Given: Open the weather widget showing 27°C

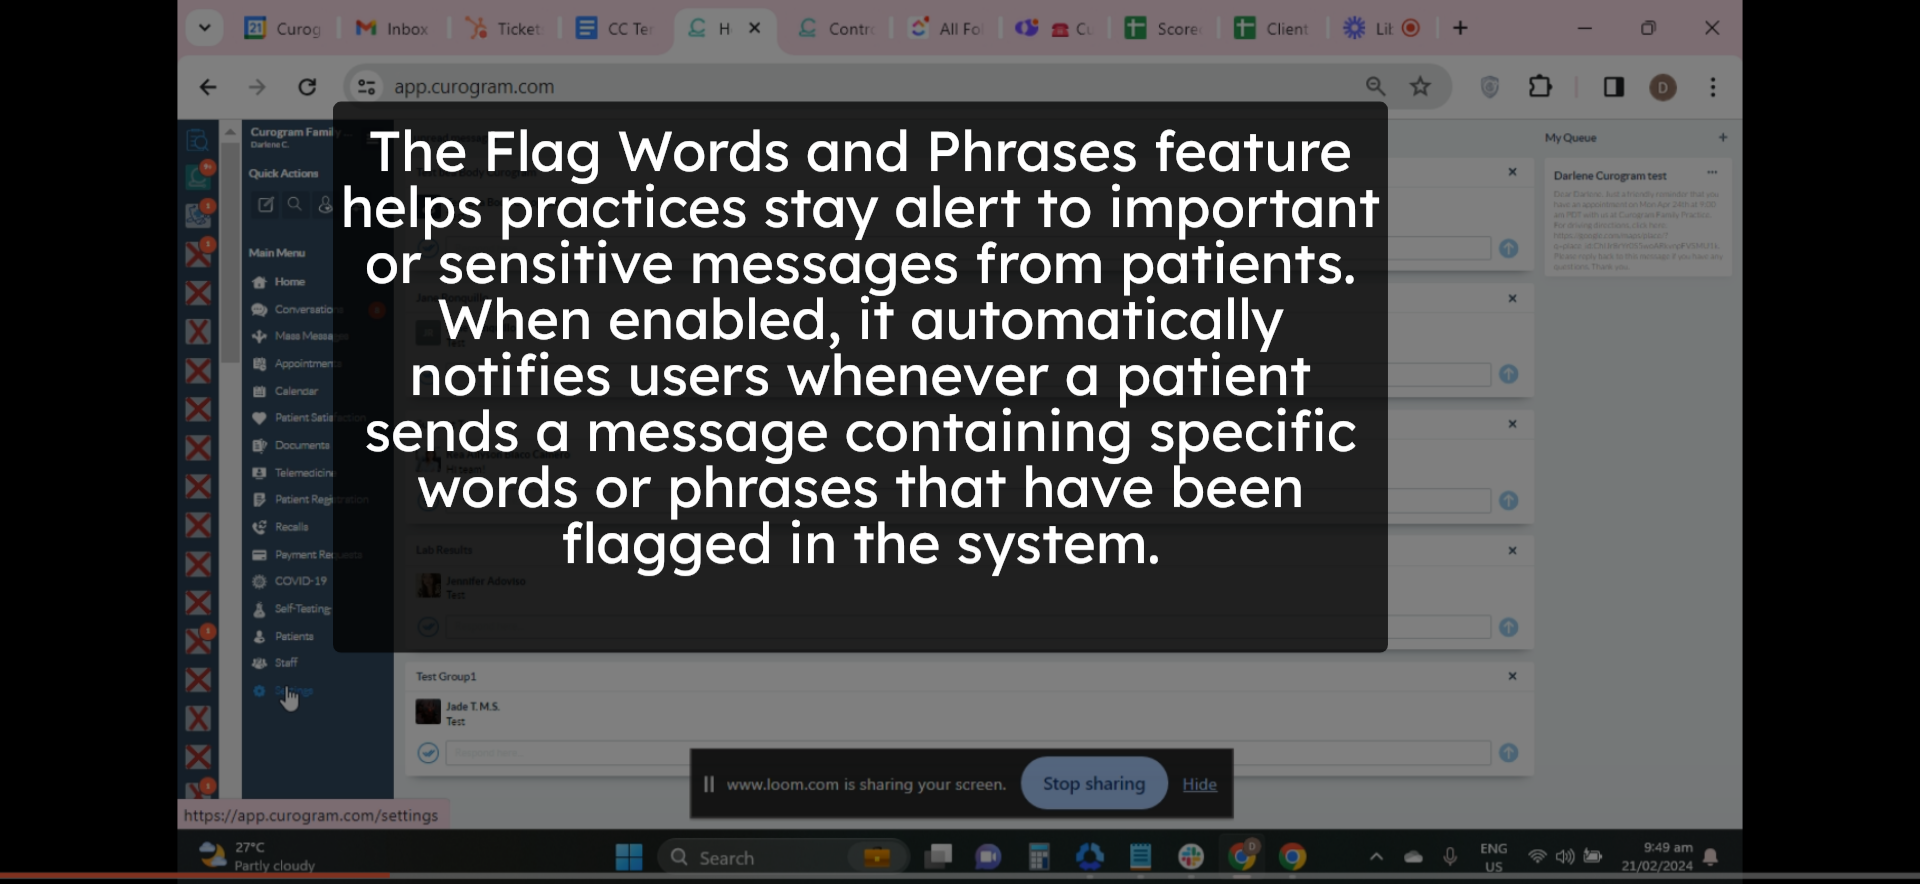Looking at the screenshot, I should [x=256, y=856].
